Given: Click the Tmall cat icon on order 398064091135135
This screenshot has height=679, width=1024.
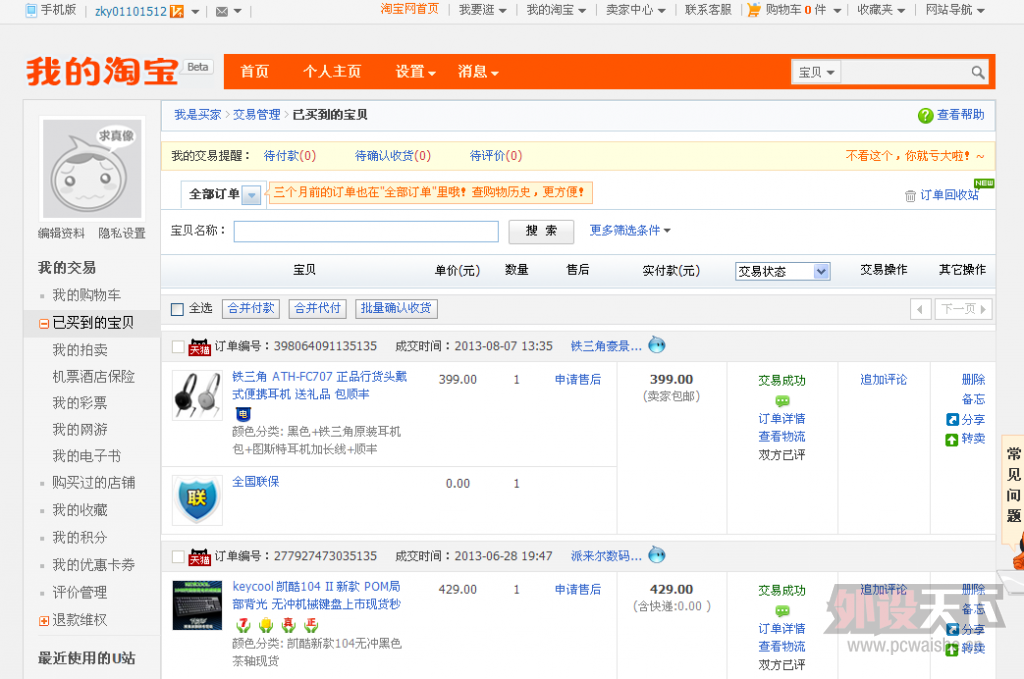Looking at the screenshot, I should tap(199, 347).
